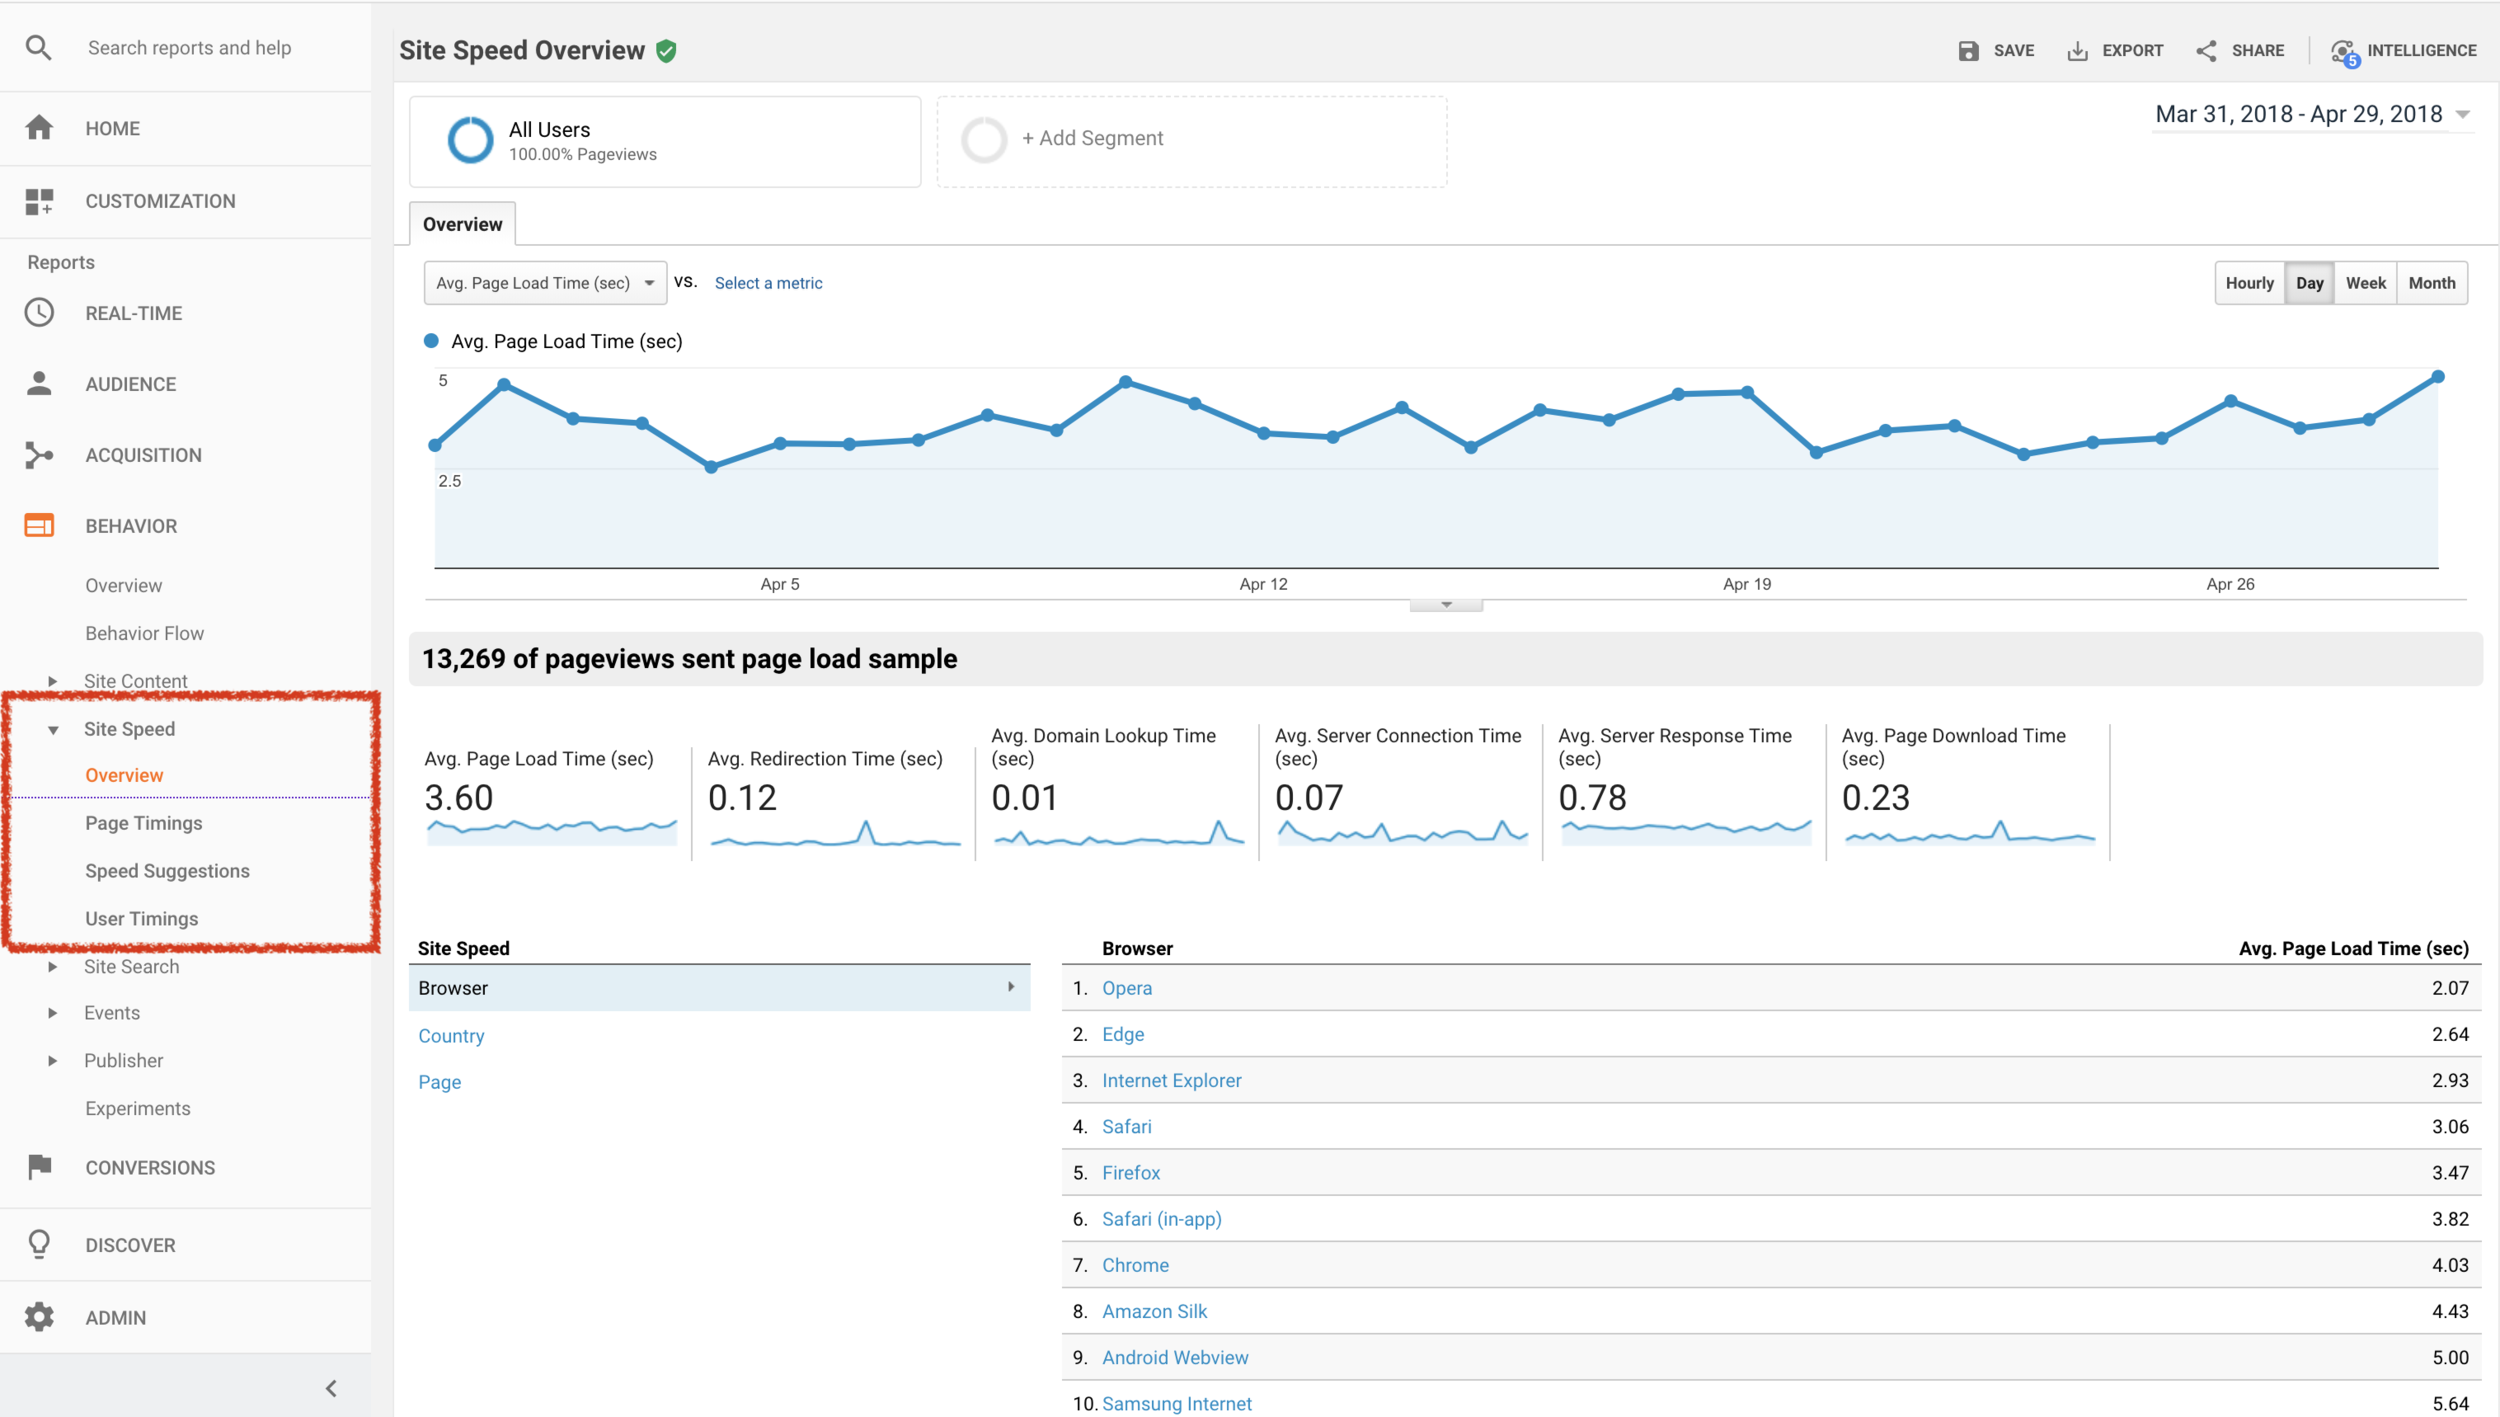Open the Home icon in the sidebar

pyautogui.click(x=39, y=128)
